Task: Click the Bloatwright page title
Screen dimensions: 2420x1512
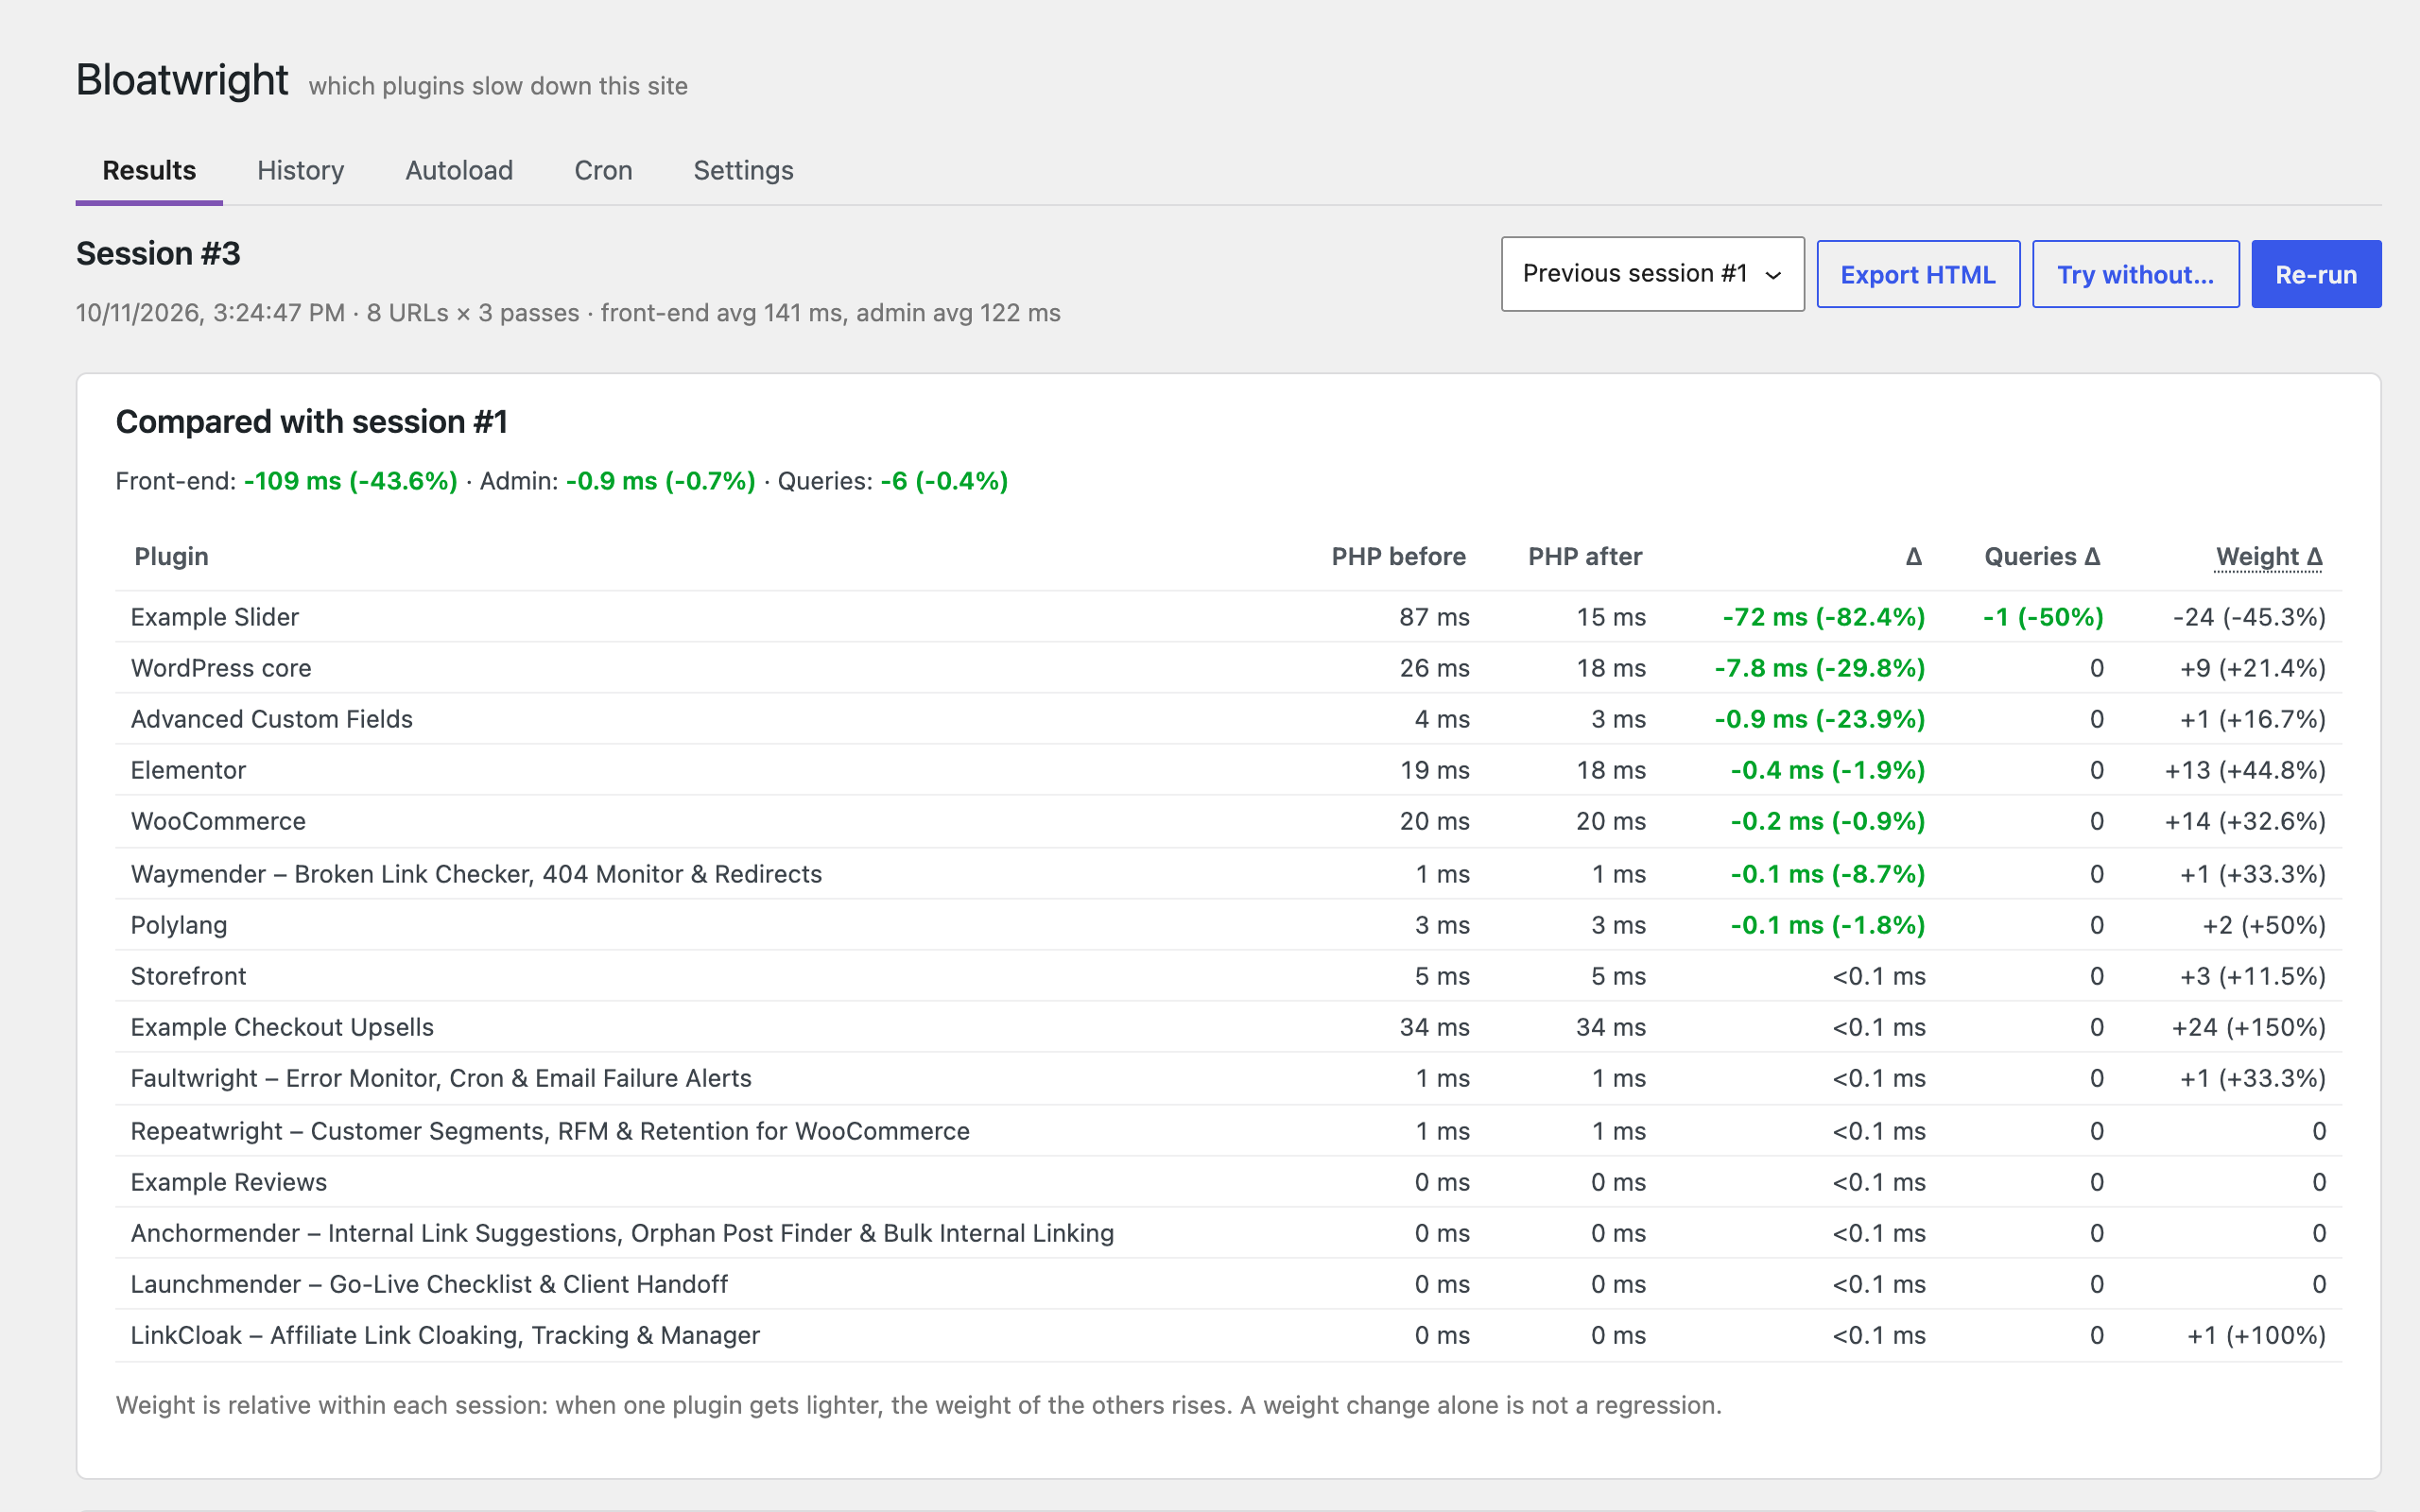Action: [x=182, y=80]
